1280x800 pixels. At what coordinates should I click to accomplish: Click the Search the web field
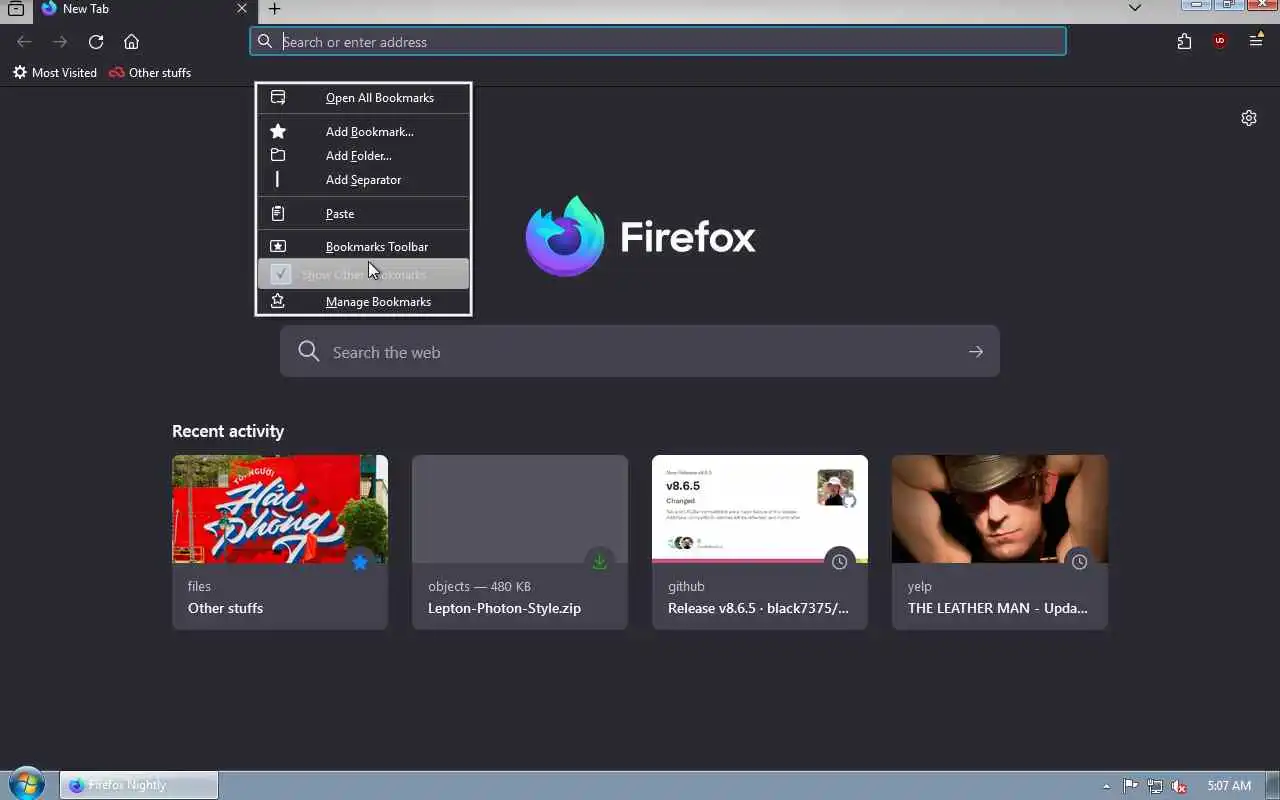pos(640,351)
